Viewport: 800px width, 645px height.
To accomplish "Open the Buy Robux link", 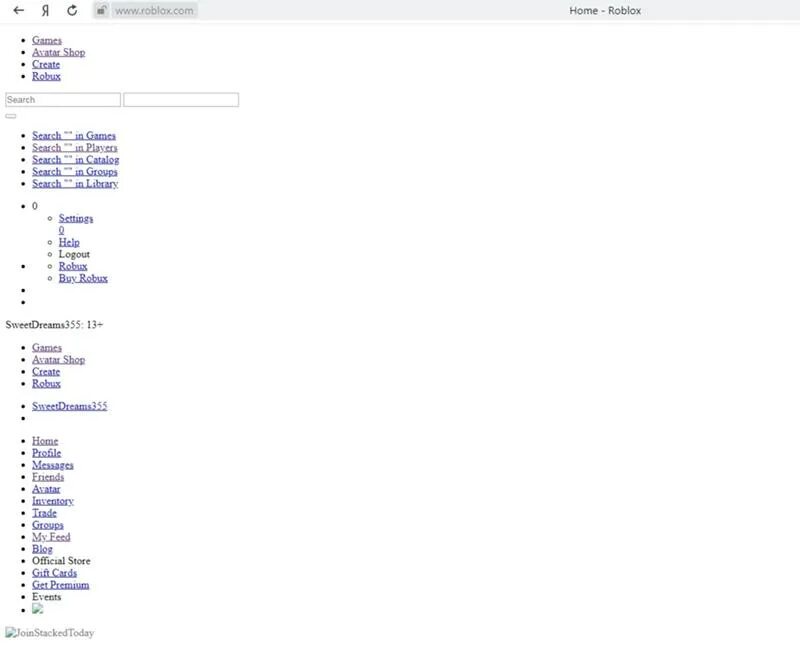I will (x=83, y=278).
